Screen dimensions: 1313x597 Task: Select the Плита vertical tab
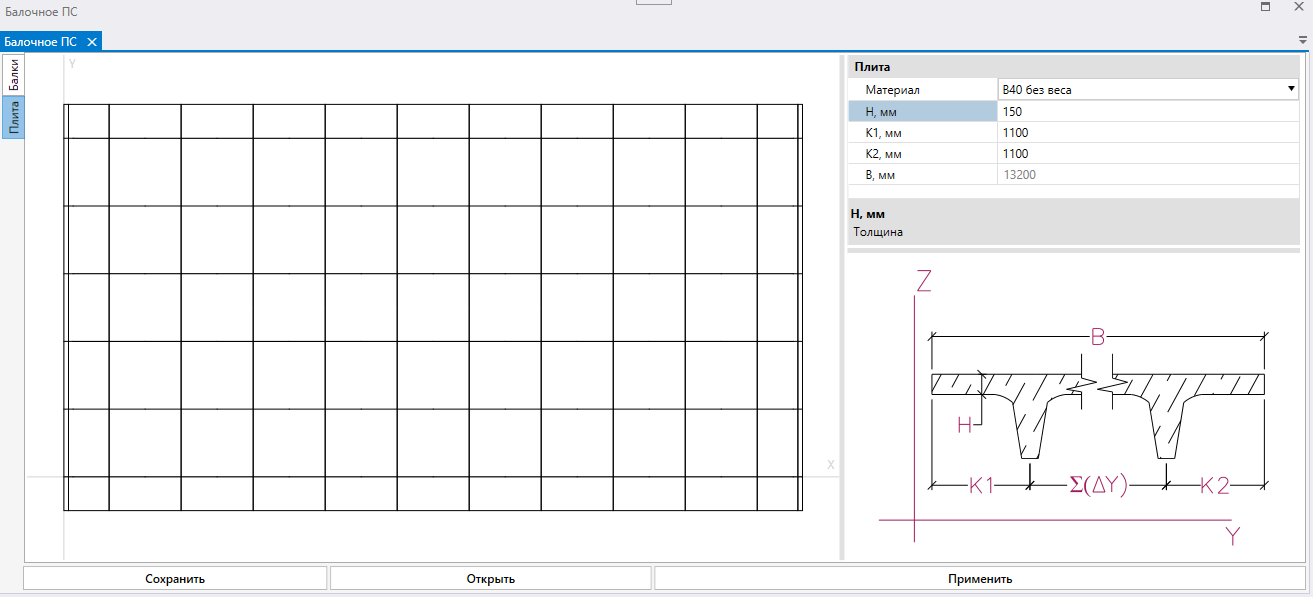13,117
